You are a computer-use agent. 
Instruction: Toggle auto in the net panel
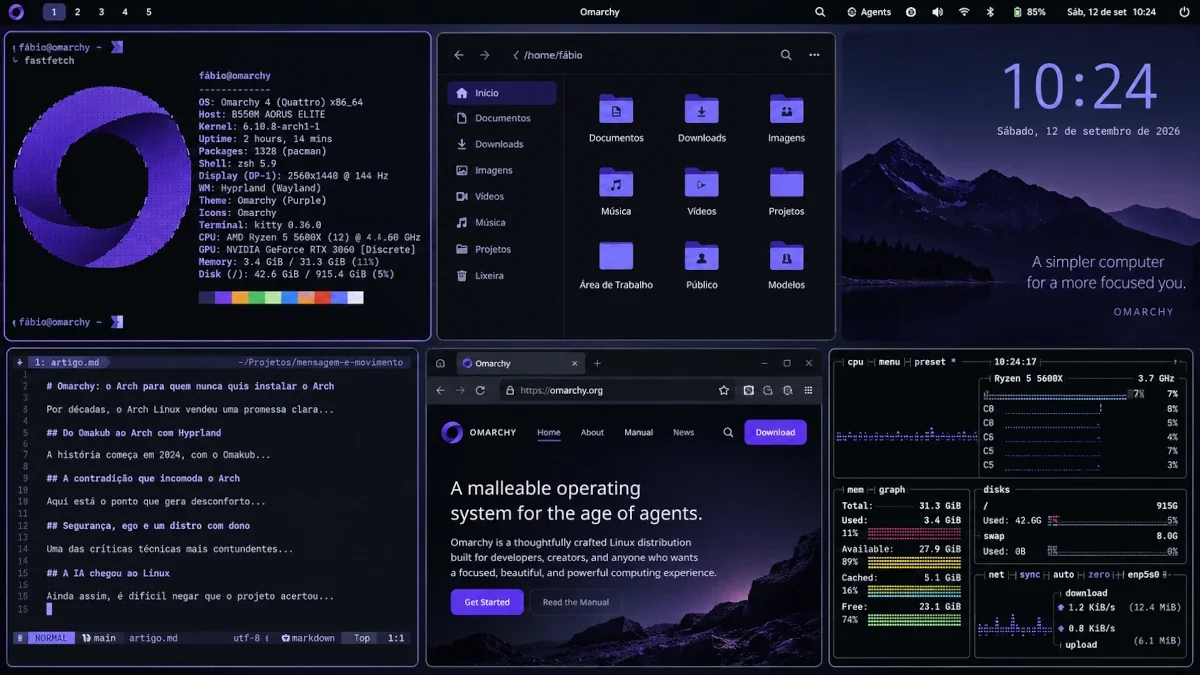pos(1064,575)
